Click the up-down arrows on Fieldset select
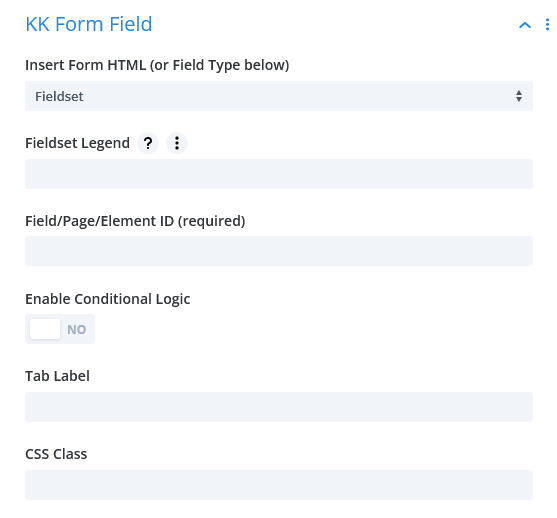The image size is (557, 518). (x=519, y=96)
